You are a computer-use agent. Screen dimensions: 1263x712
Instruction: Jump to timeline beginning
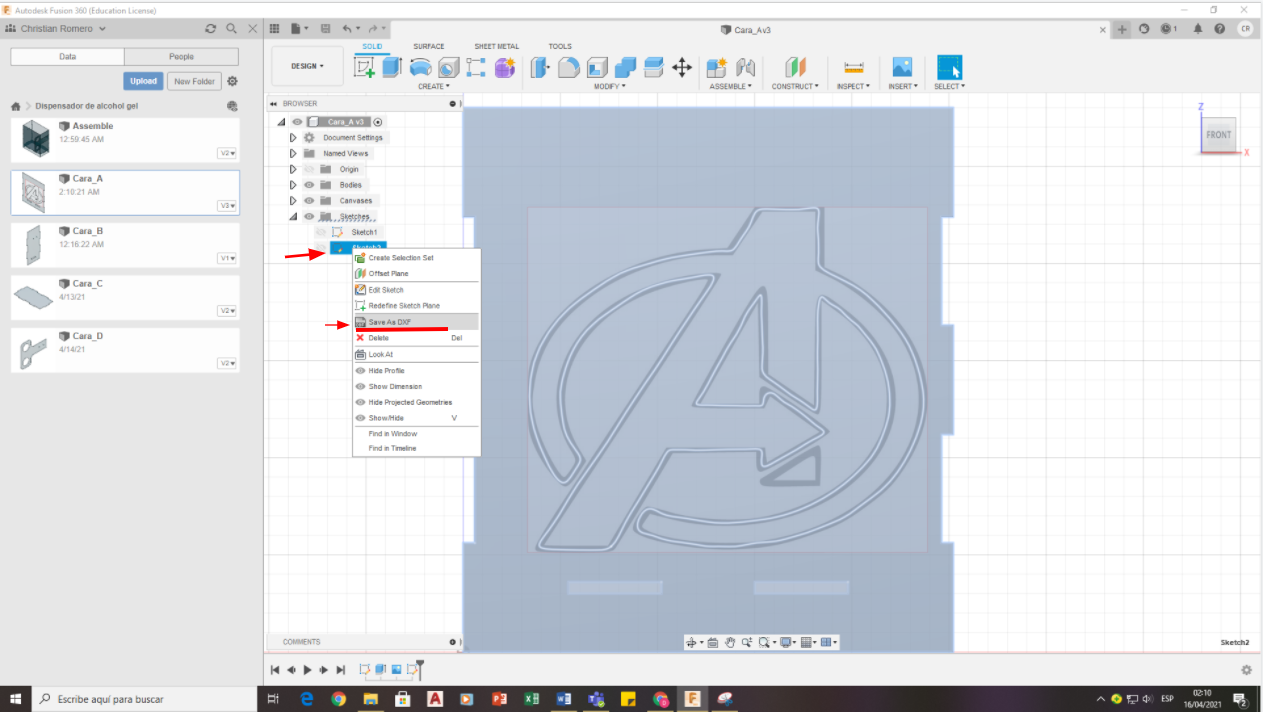click(x=275, y=670)
